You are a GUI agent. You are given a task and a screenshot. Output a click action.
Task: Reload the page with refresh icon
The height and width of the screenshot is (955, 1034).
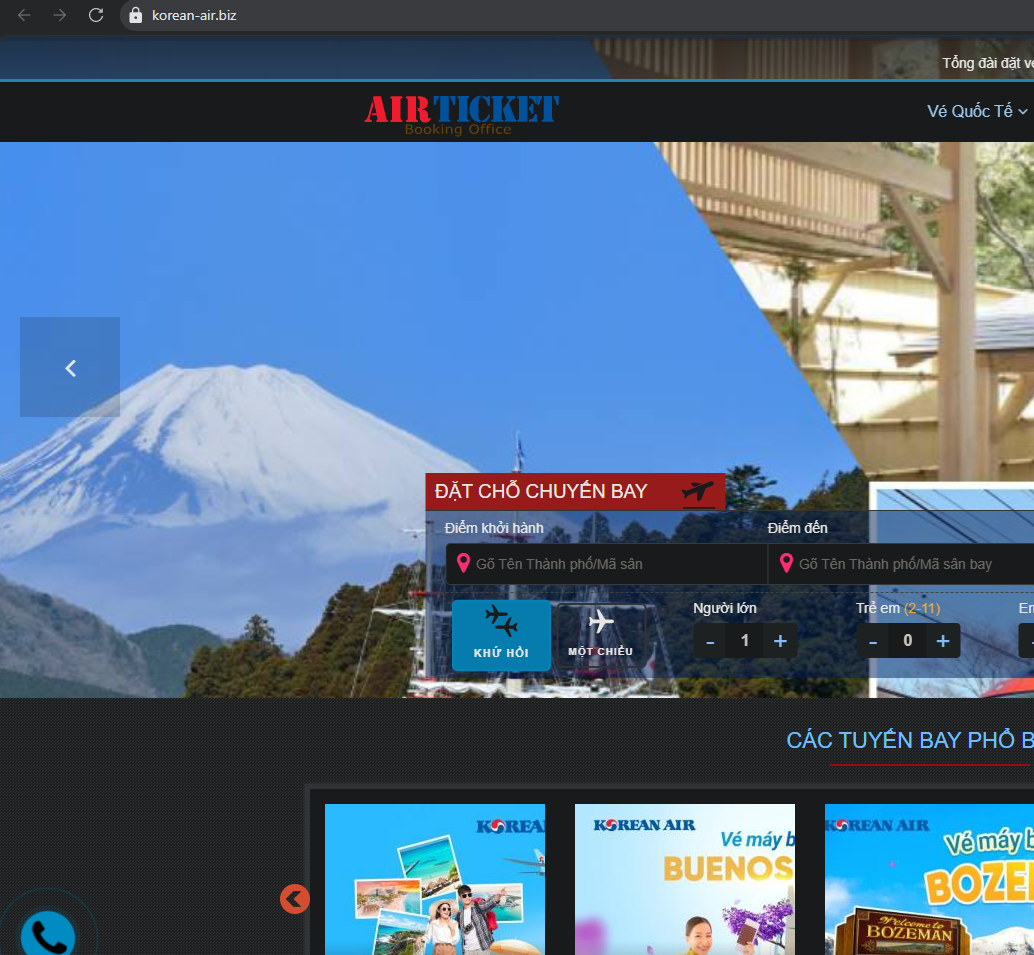[96, 15]
